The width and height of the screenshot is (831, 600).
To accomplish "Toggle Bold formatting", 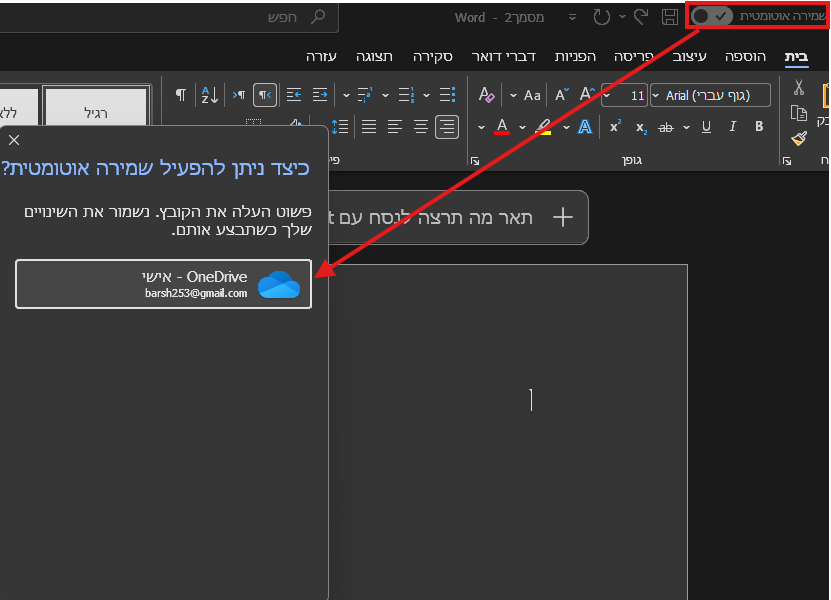I will click(x=759, y=127).
